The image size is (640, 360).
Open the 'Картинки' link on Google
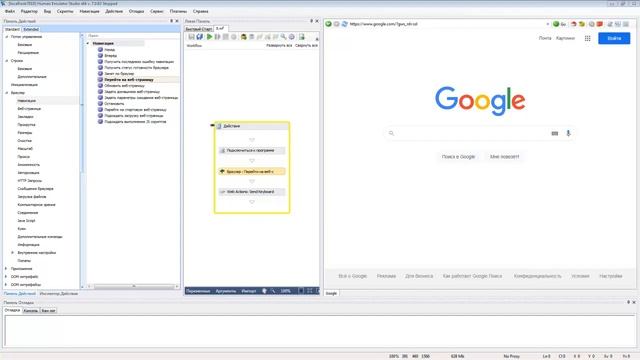565,38
